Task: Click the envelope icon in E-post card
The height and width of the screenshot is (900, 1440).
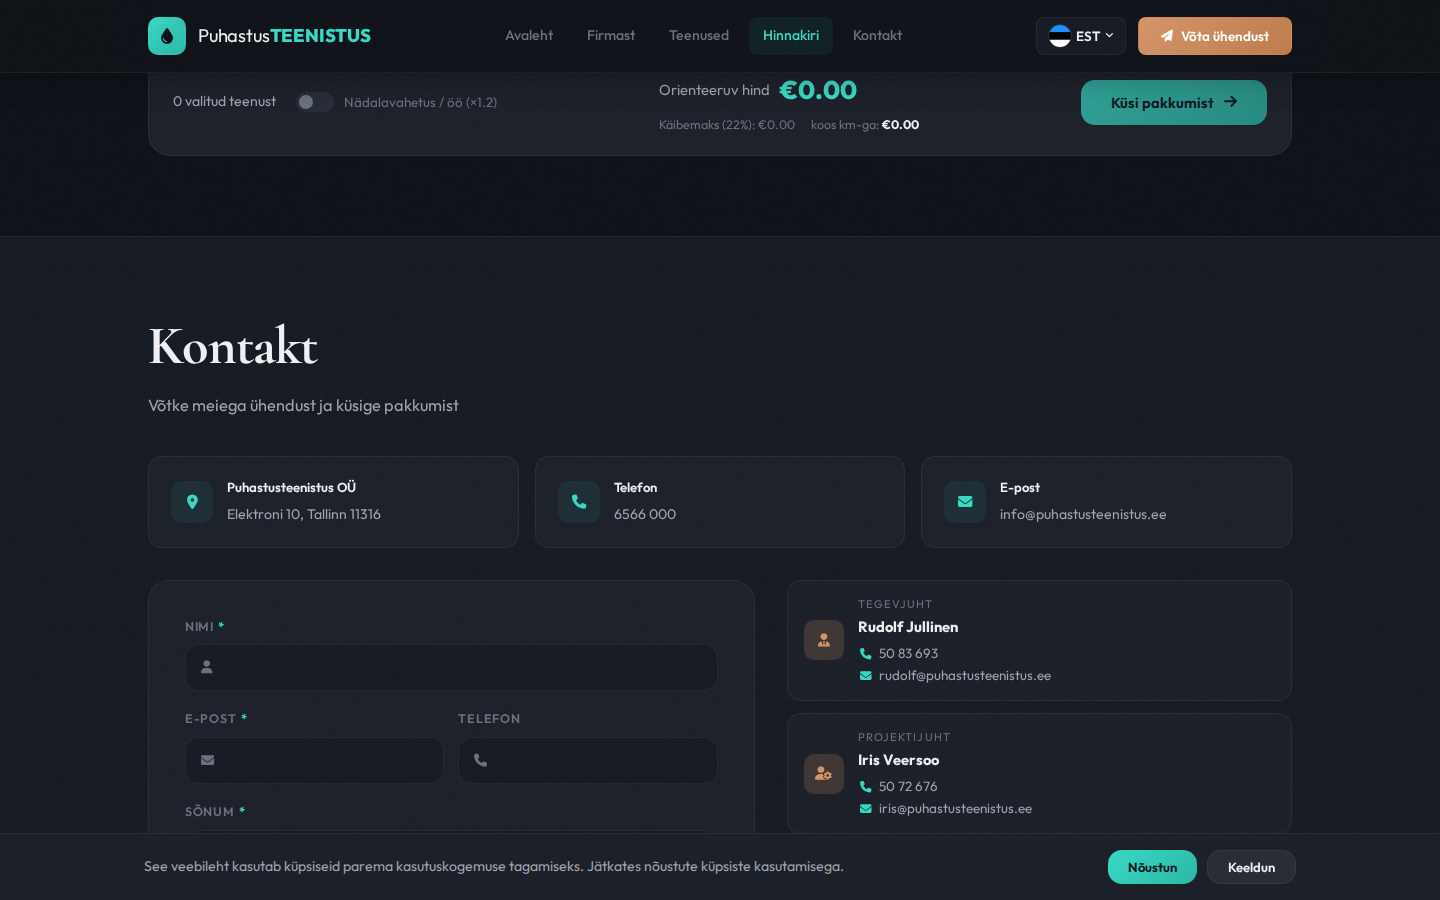Action: [965, 502]
